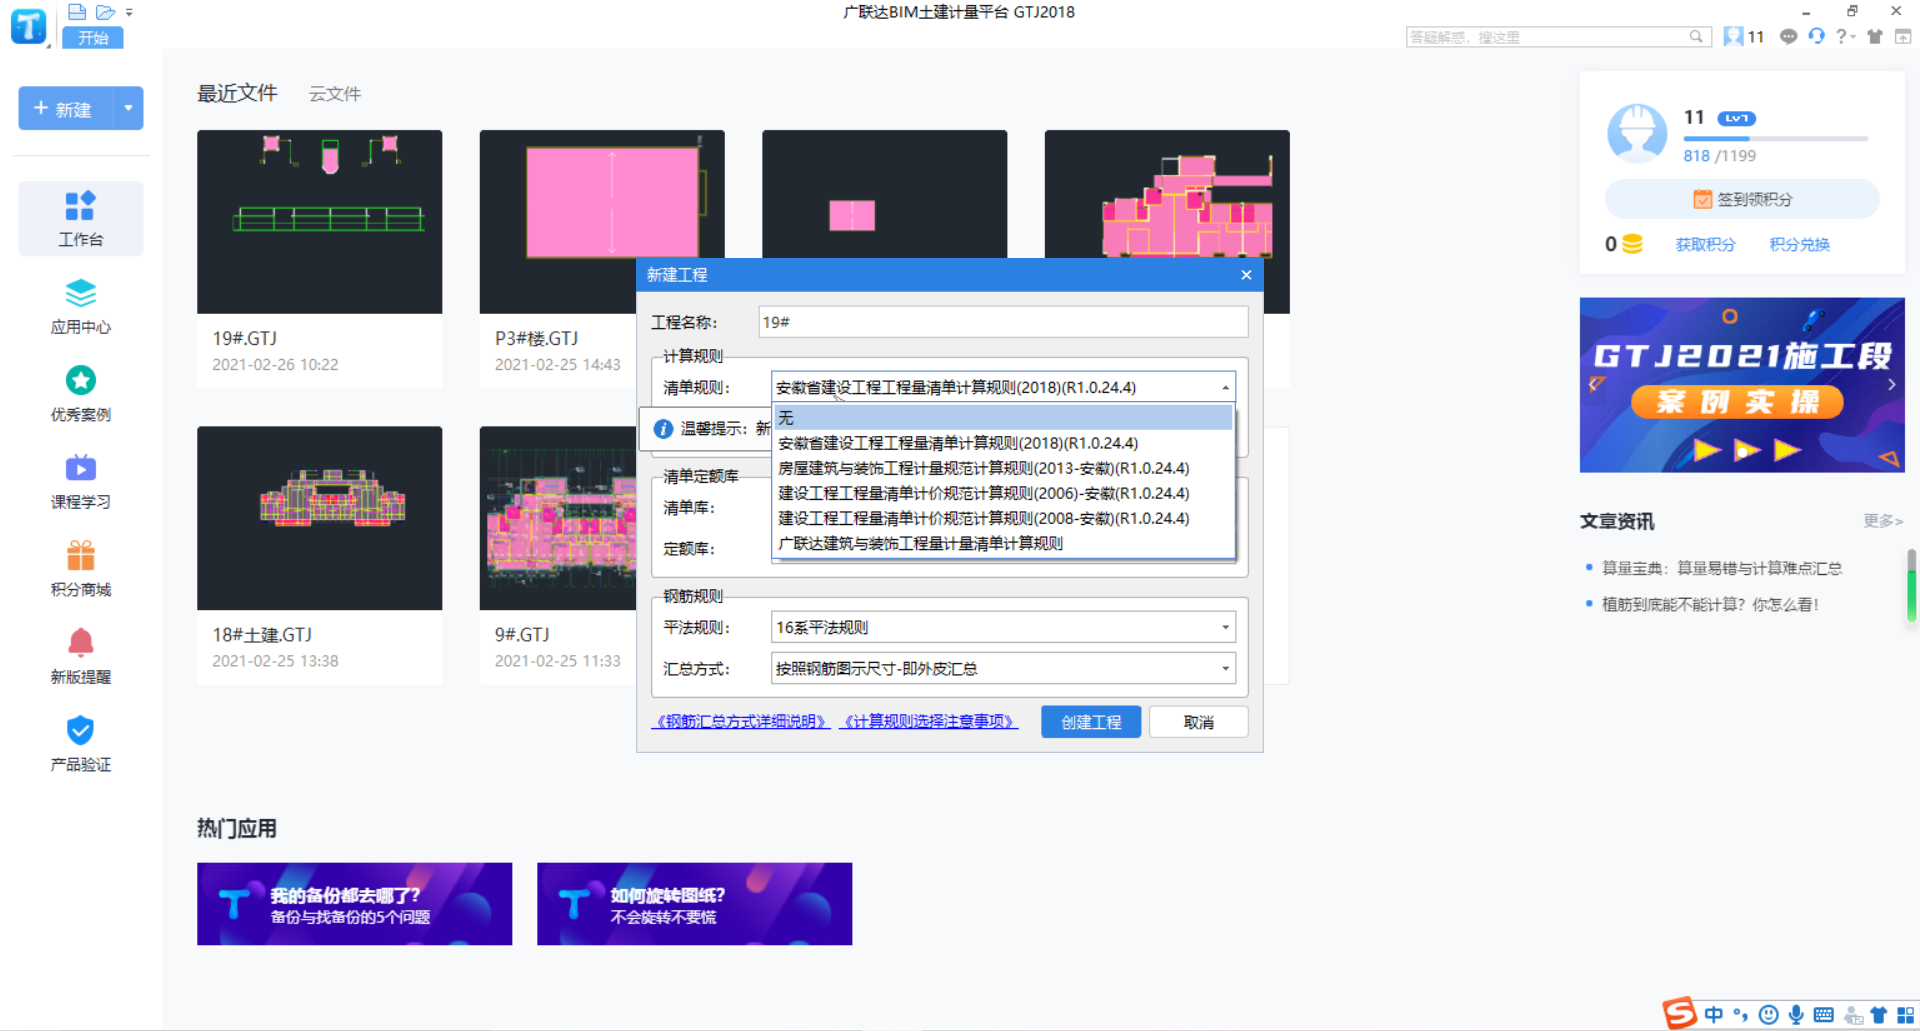
Task: Click the IME toolbox grid icon
Action: pyautogui.click(x=1906, y=1015)
